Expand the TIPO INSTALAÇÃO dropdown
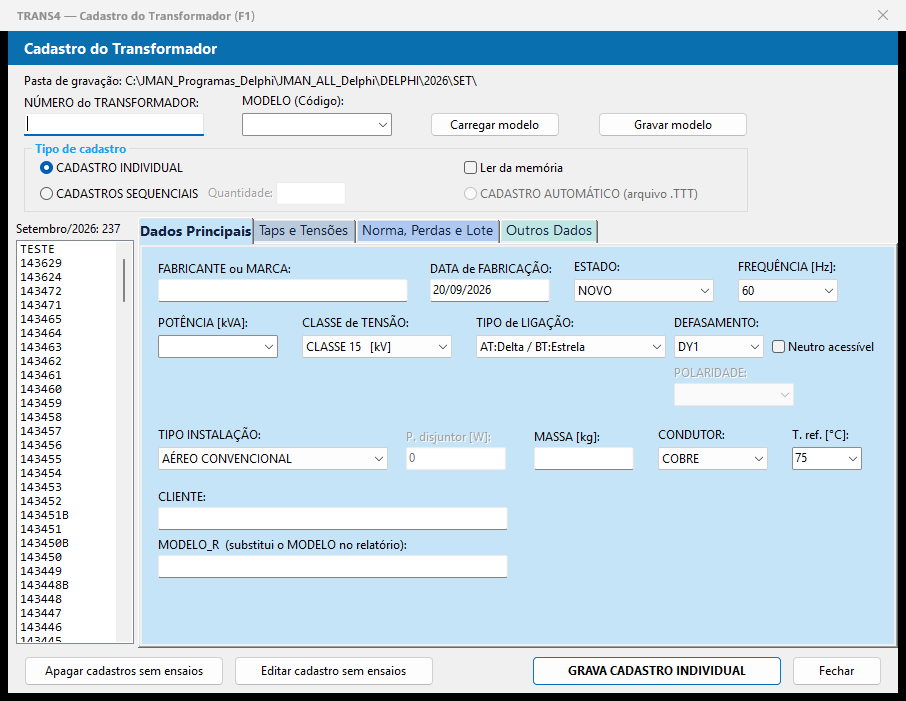This screenshot has width=906, height=701. click(273, 459)
